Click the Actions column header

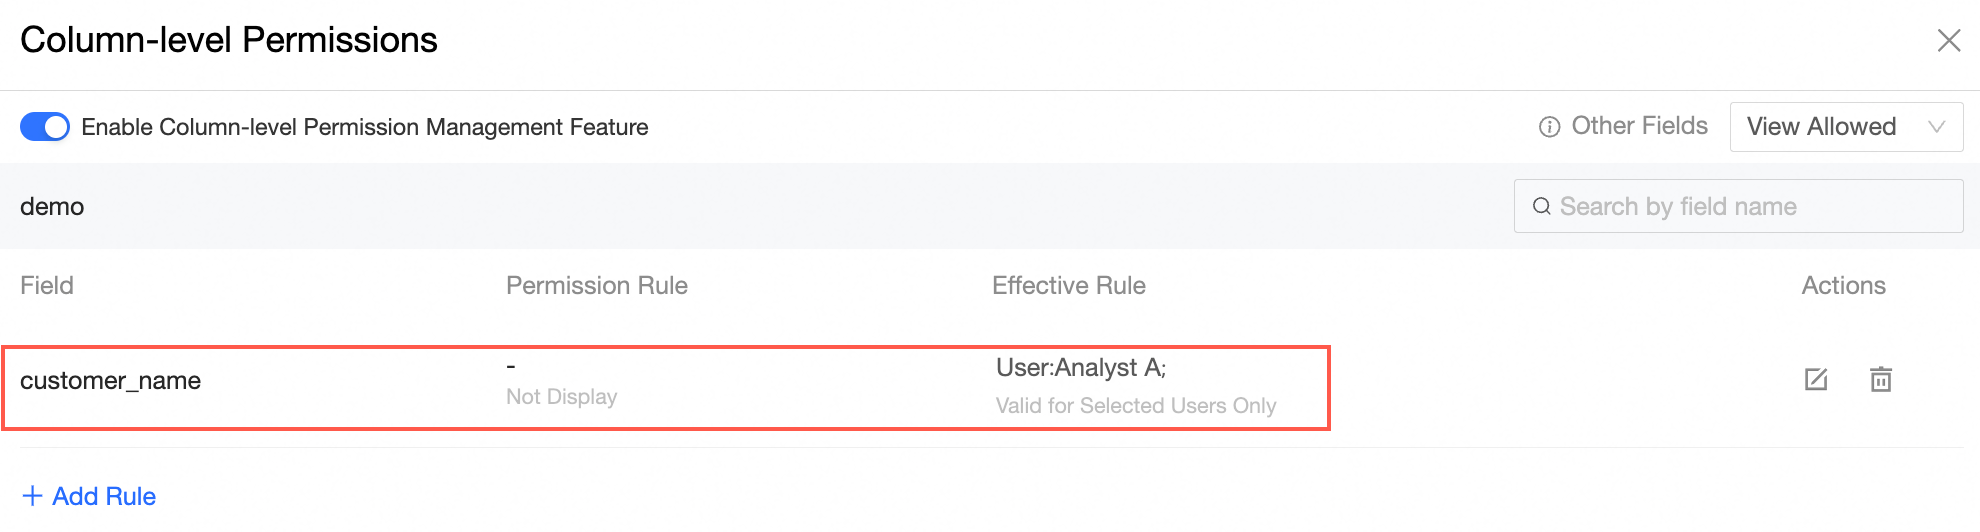(1843, 286)
